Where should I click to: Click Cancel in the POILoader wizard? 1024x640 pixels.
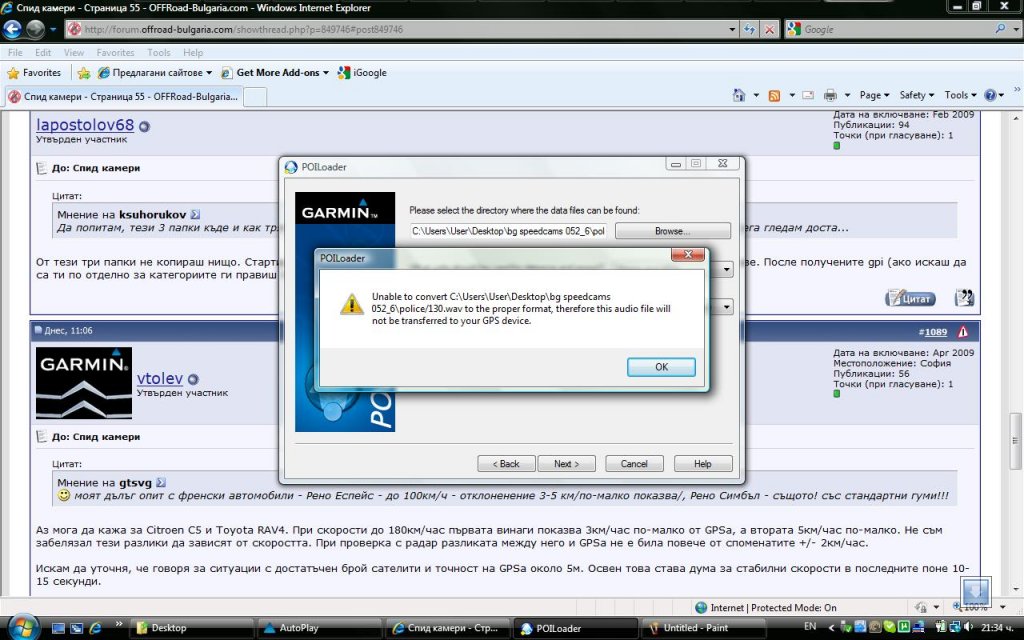click(634, 464)
